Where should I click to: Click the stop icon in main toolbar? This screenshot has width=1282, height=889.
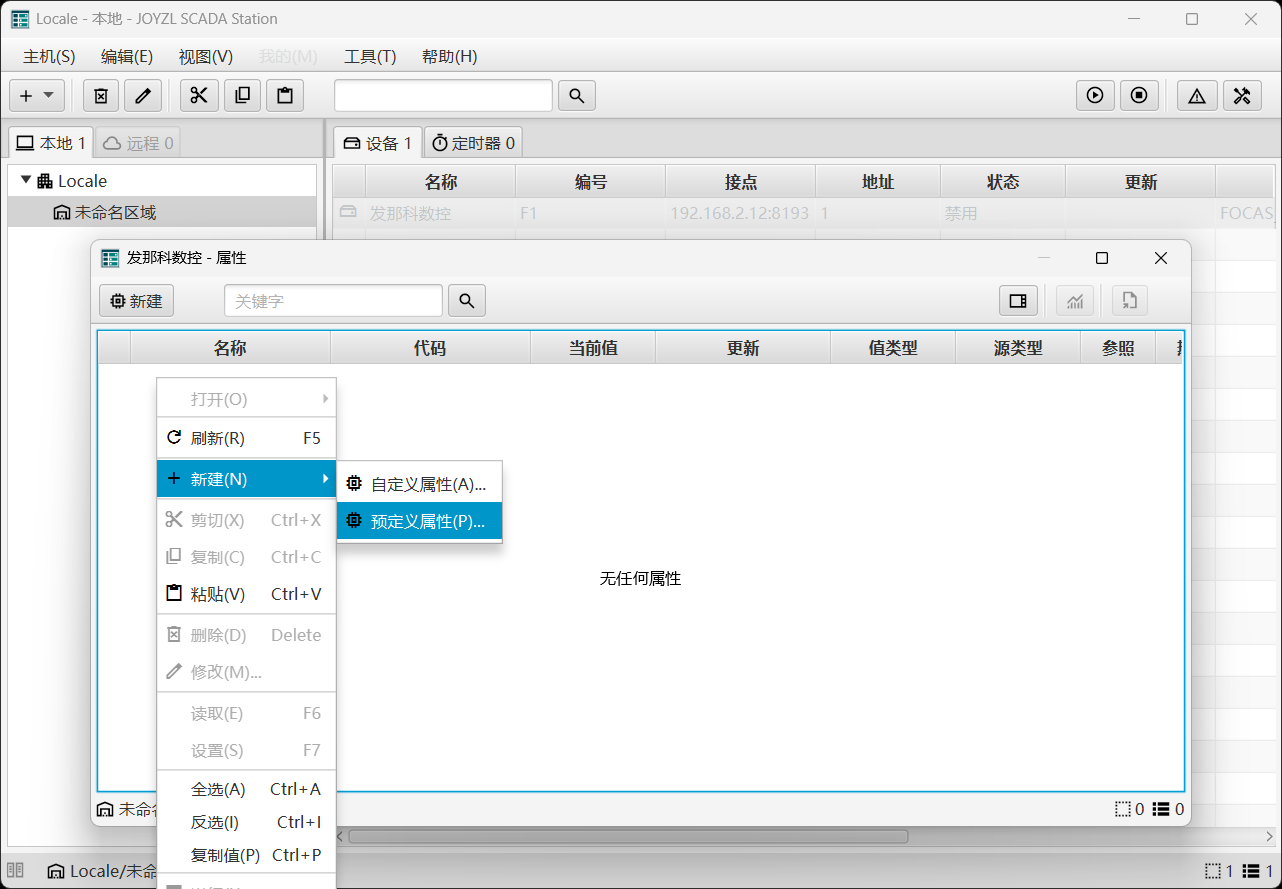click(x=1139, y=95)
